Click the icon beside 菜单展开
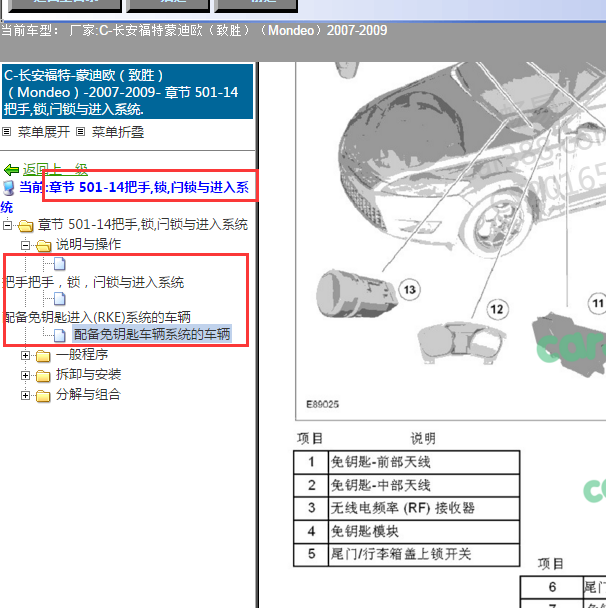Image resolution: width=606 pixels, height=608 pixels. click(7, 132)
